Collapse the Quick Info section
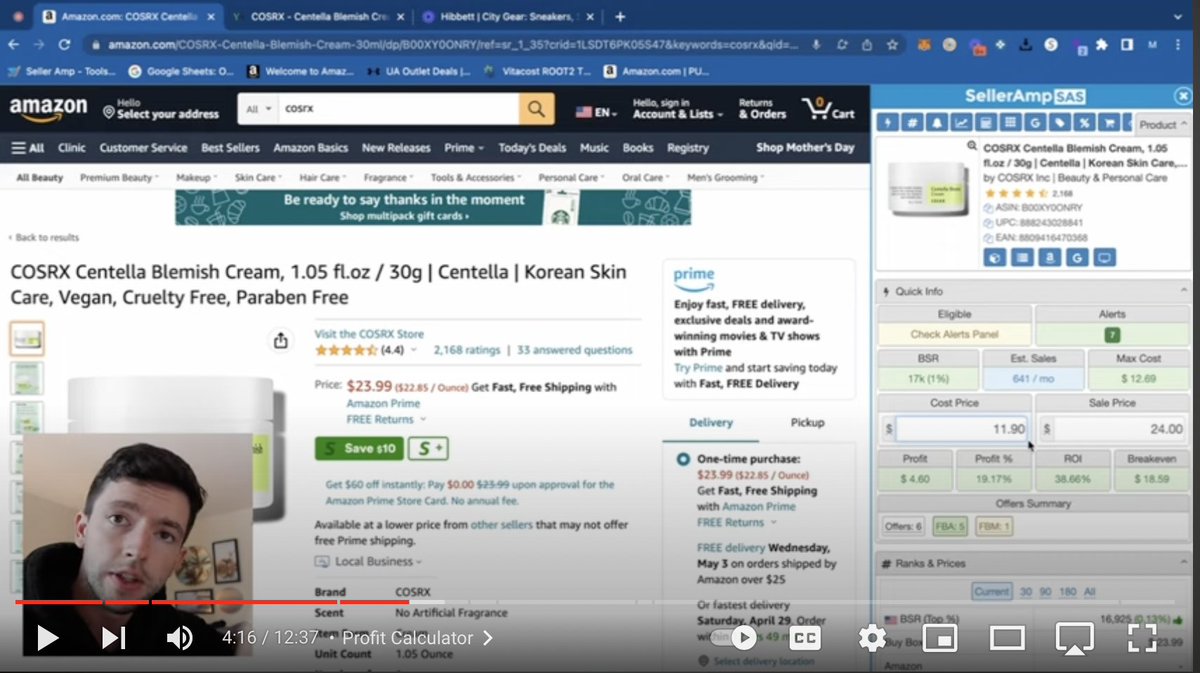1200x673 pixels. point(1184,292)
